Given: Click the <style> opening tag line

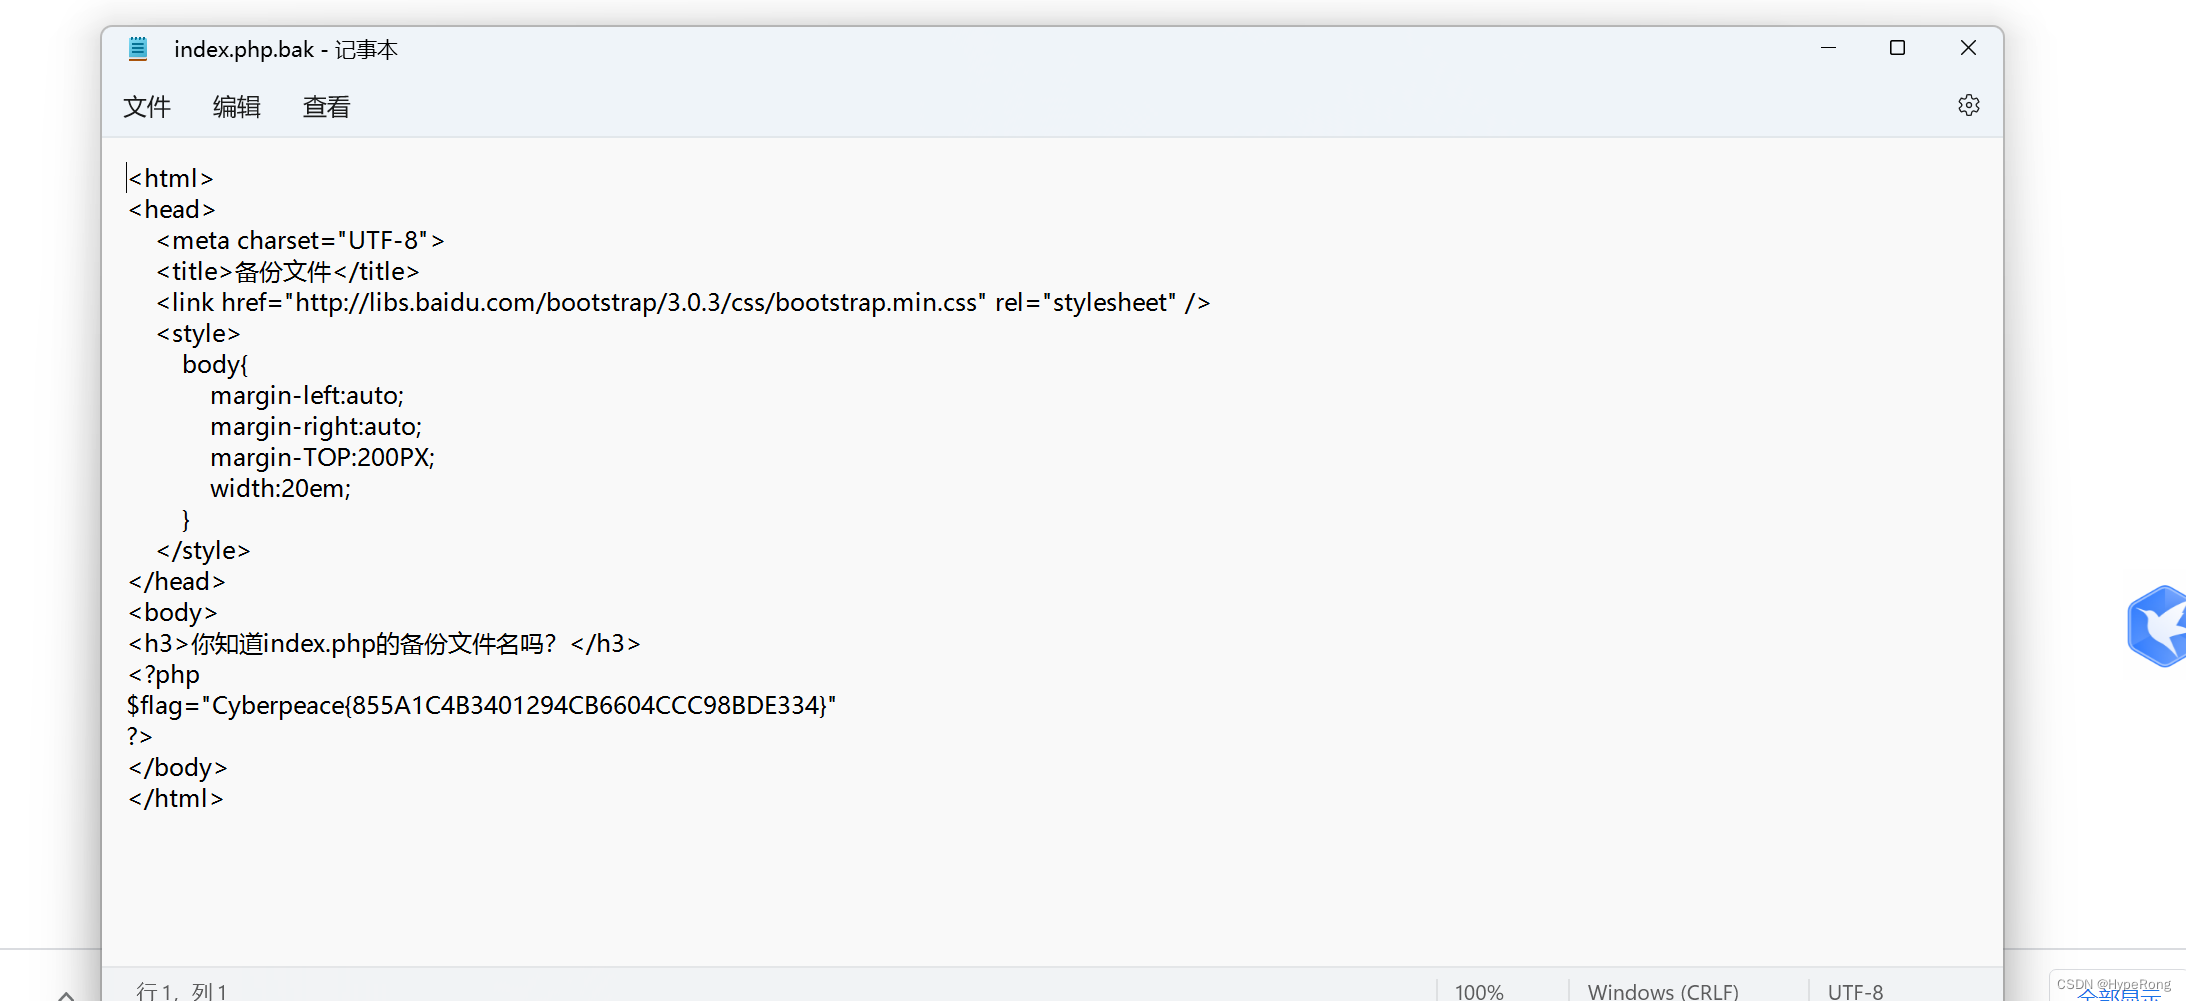Looking at the screenshot, I should 198,333.
